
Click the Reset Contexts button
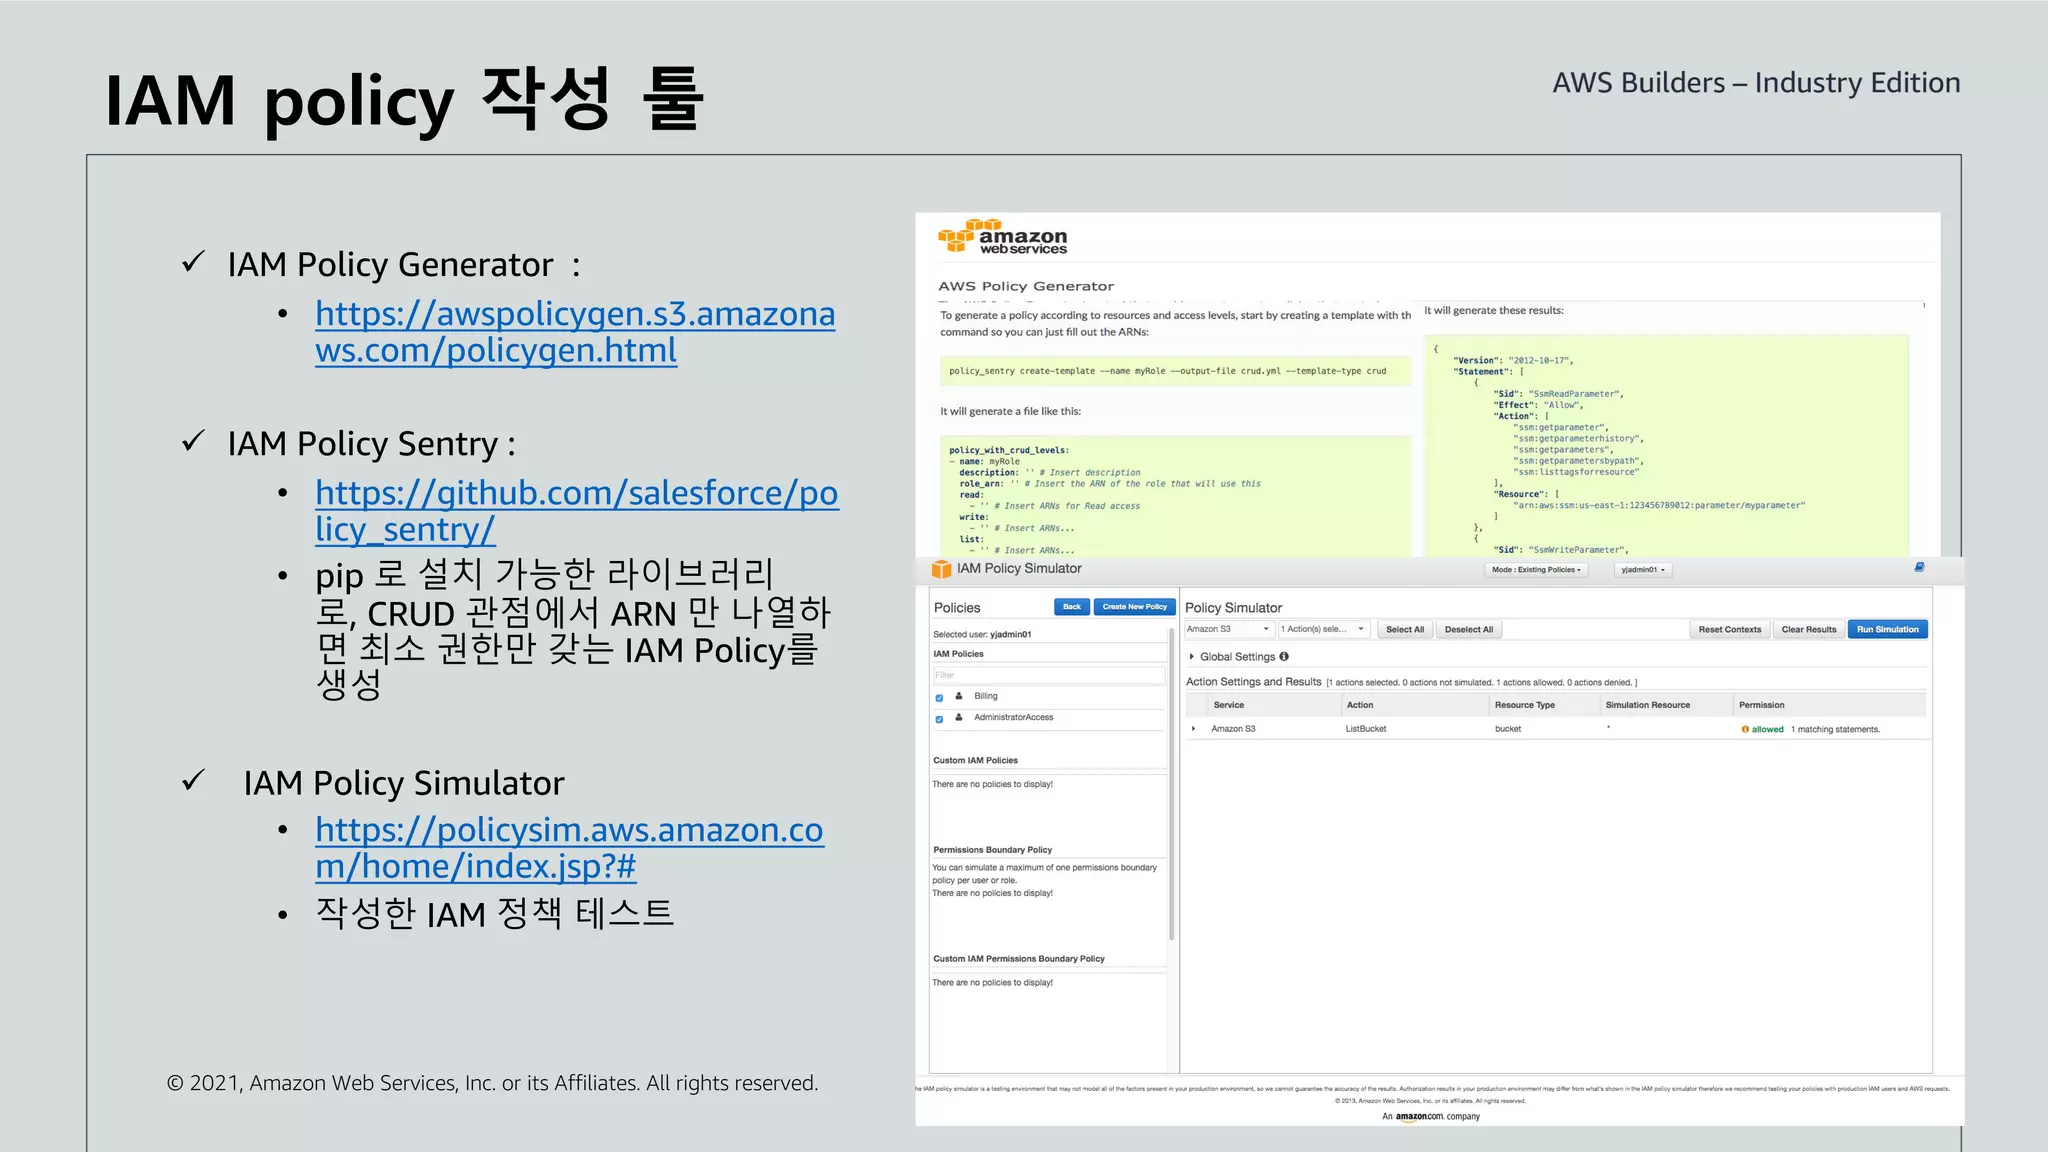pyautogui.click(x=1729, y=629)
